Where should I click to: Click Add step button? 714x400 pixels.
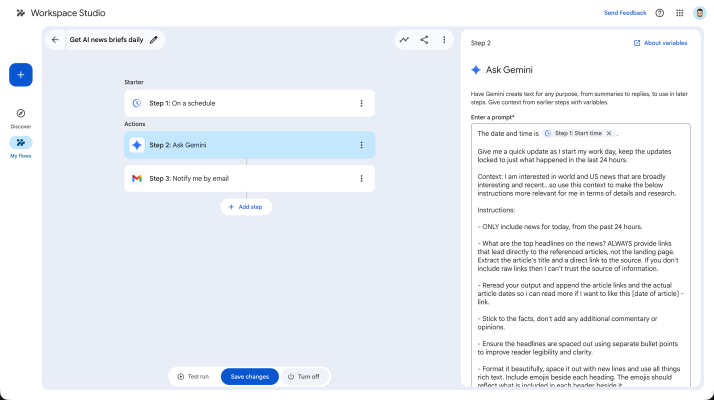[x=246, y=207]
